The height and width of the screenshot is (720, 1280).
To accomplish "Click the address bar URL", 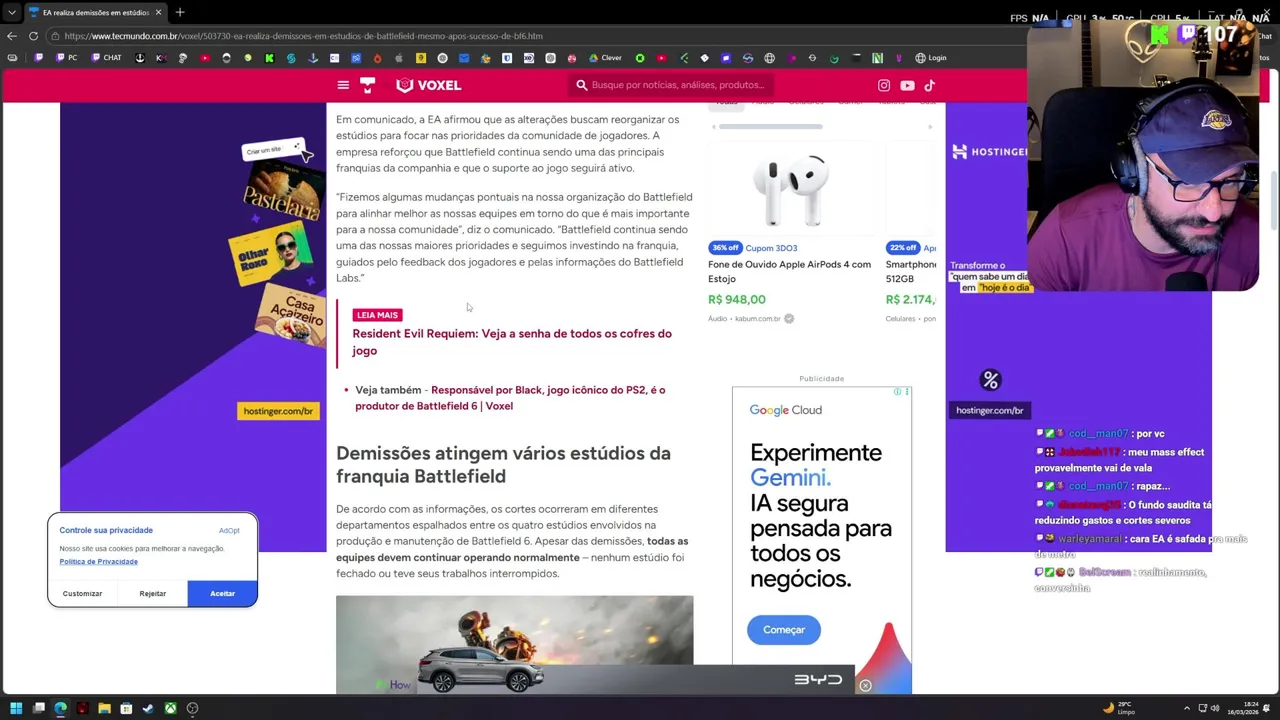I will click(303, 36).
